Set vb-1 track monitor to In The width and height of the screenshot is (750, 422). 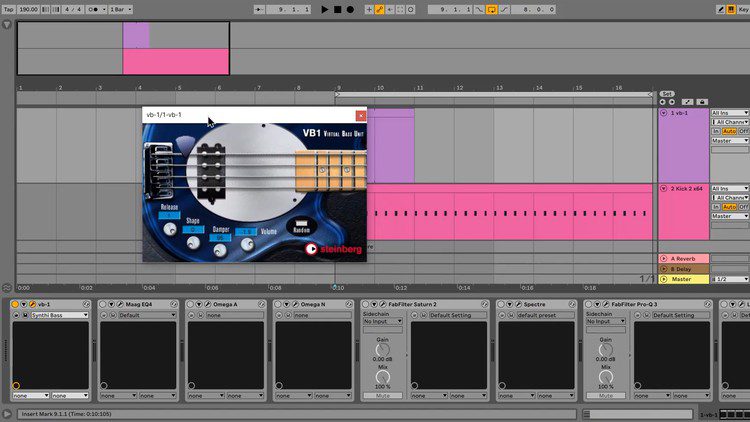coord(716,131)
